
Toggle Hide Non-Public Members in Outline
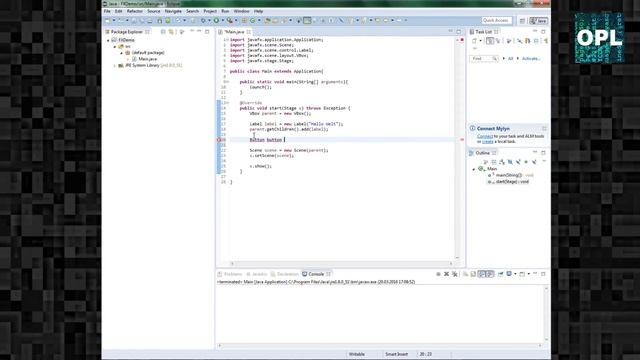526,162
